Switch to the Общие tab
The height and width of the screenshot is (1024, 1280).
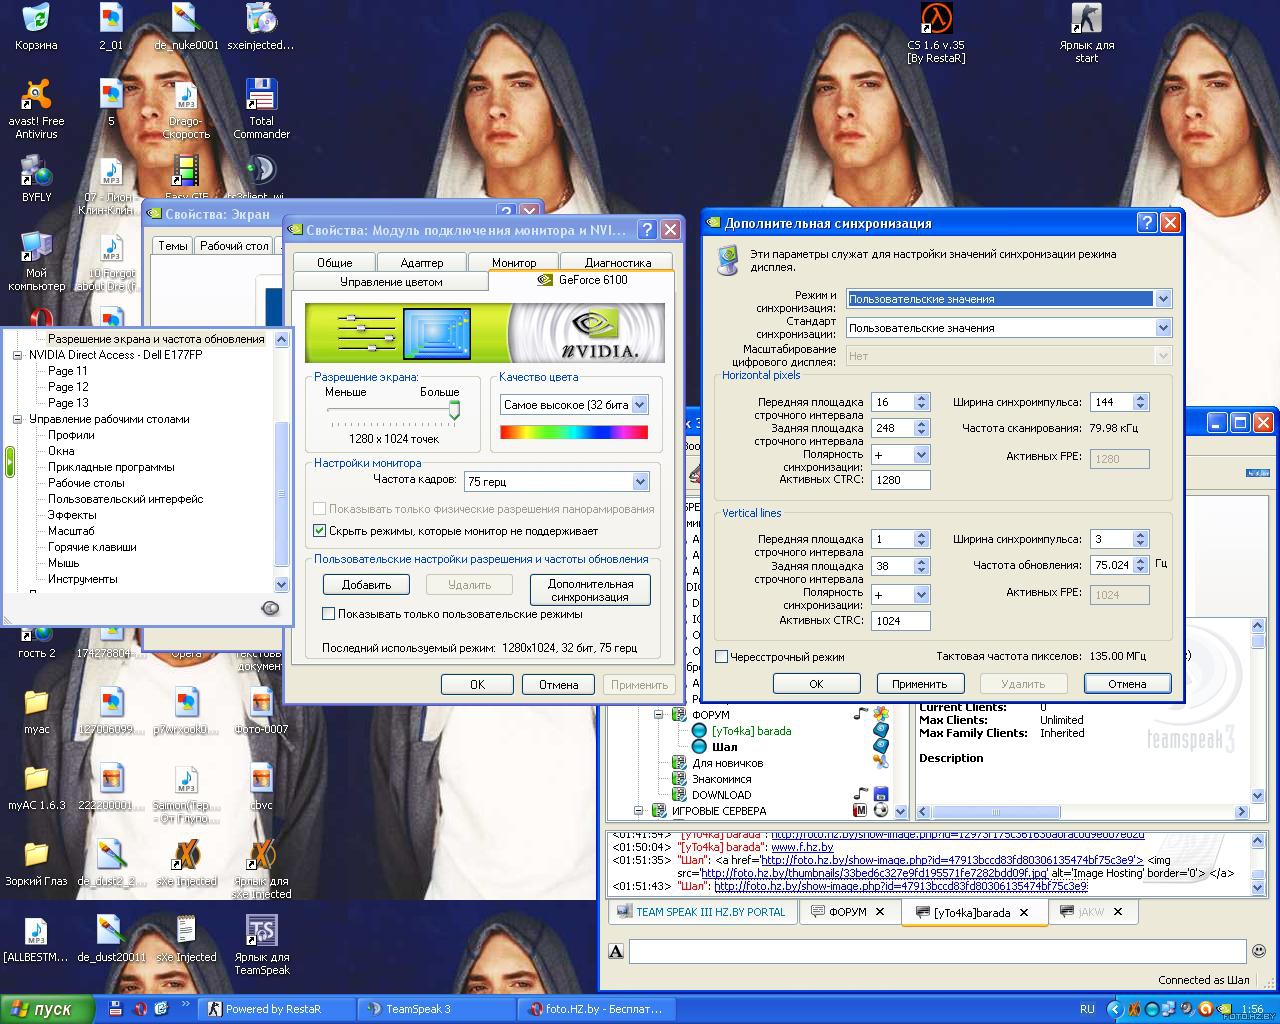tap(334, 262)
